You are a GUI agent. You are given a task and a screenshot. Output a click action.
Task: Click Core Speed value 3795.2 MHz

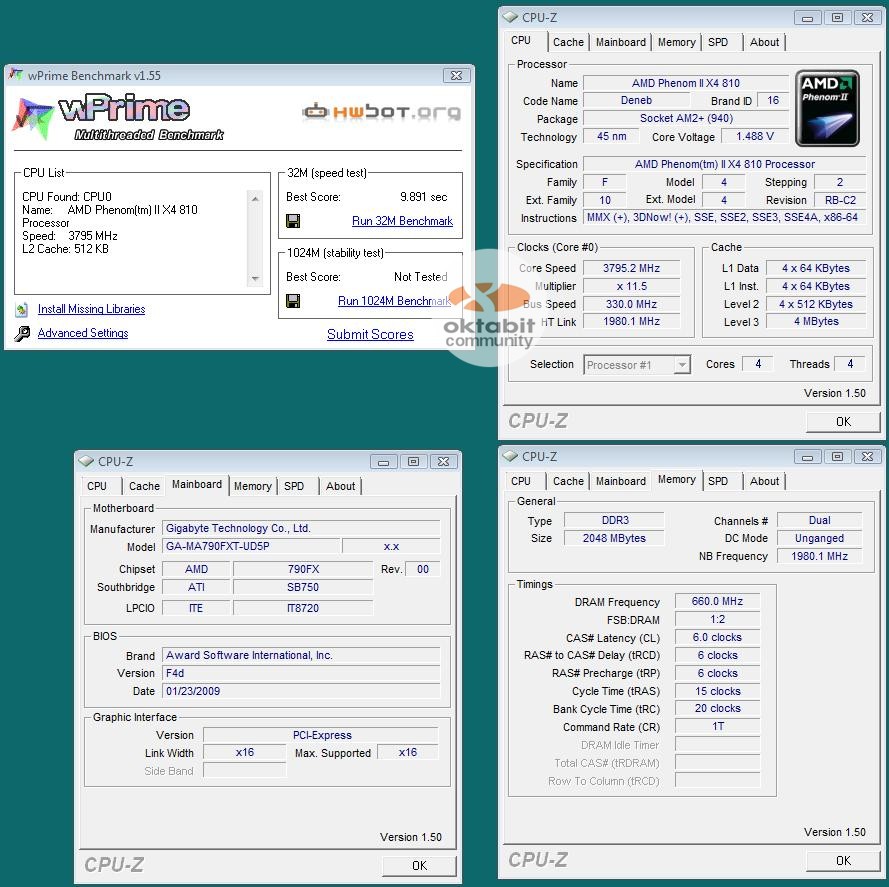[x=631, y=268]
